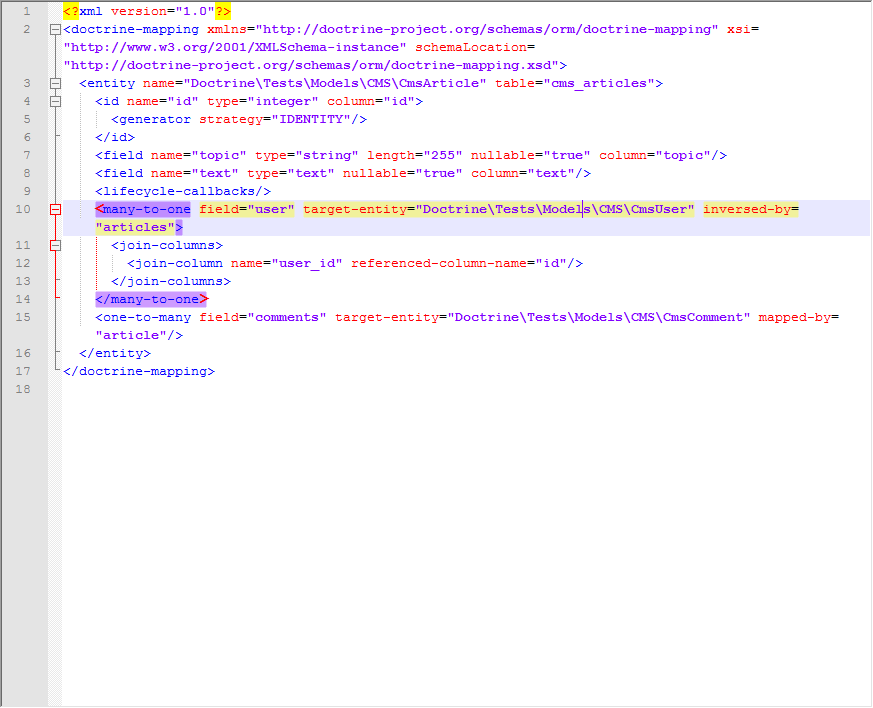Click the "article" value on wrapped line

pos(131,335)
